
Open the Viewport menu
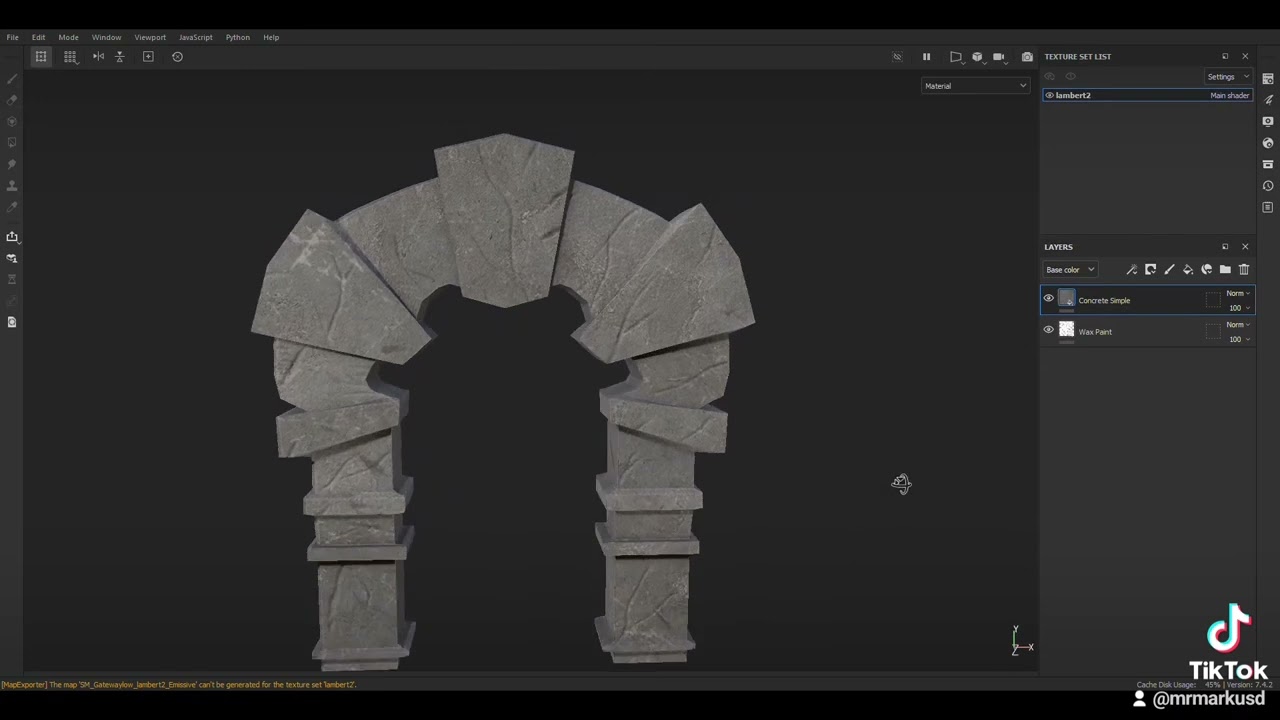click(x=150, y=37)
